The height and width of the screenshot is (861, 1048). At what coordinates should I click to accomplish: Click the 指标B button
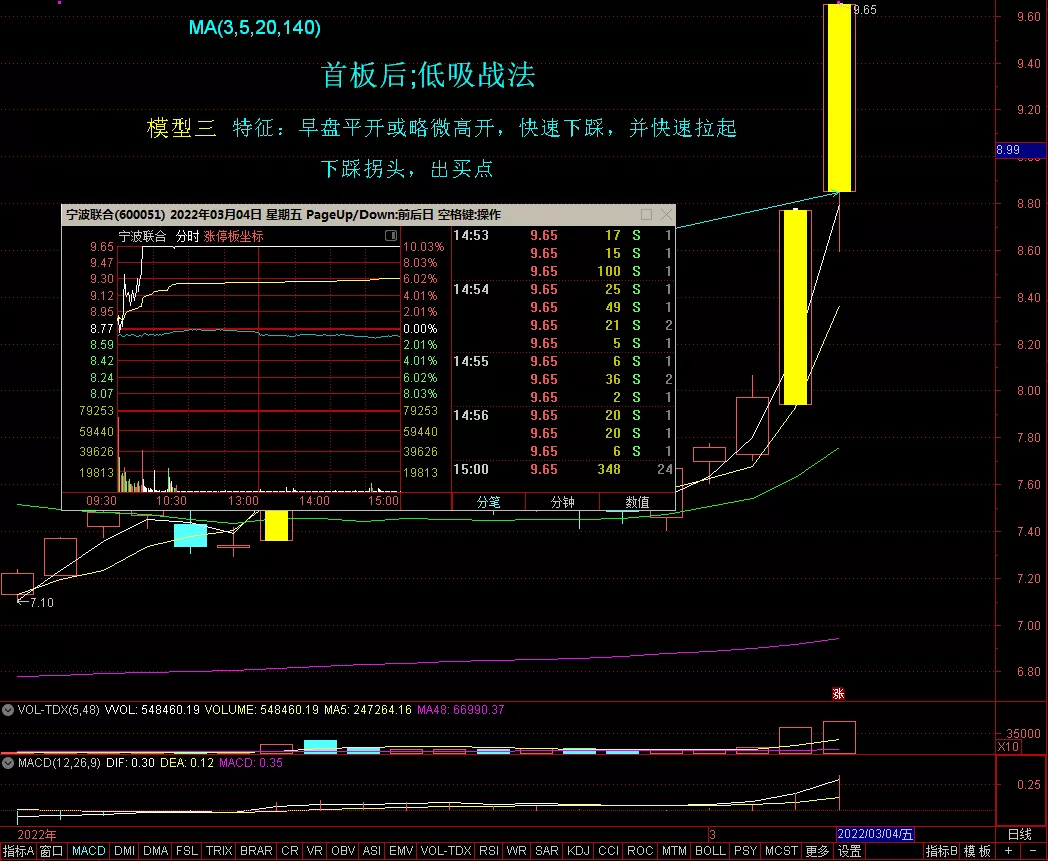point(942,851)
